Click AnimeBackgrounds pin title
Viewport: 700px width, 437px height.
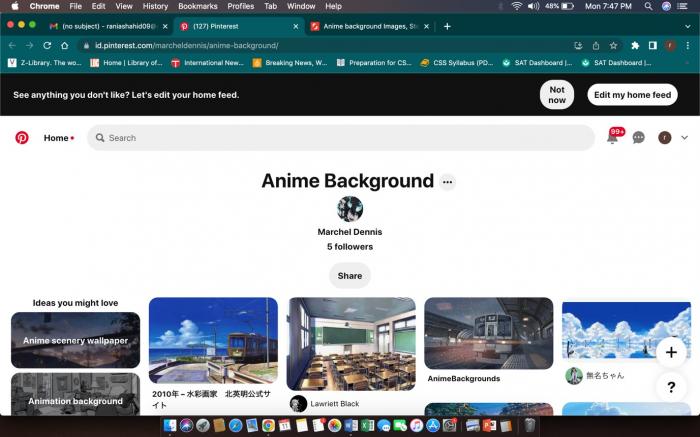(463, 379)
